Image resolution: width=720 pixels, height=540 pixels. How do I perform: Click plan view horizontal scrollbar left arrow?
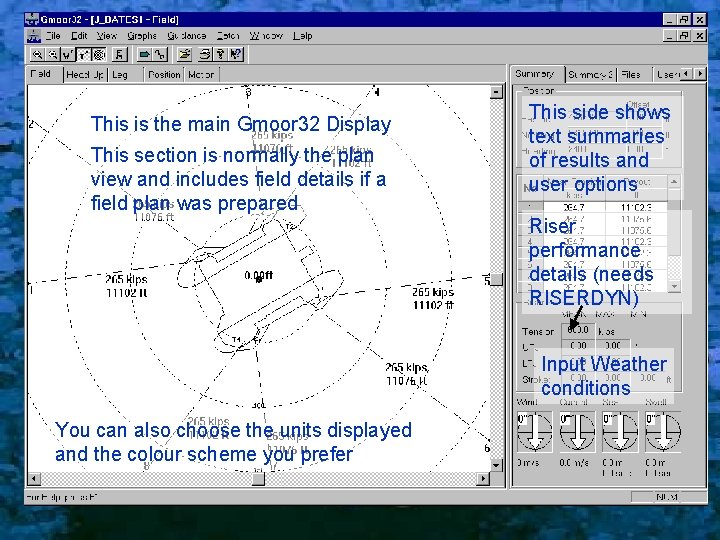(34, 478)
